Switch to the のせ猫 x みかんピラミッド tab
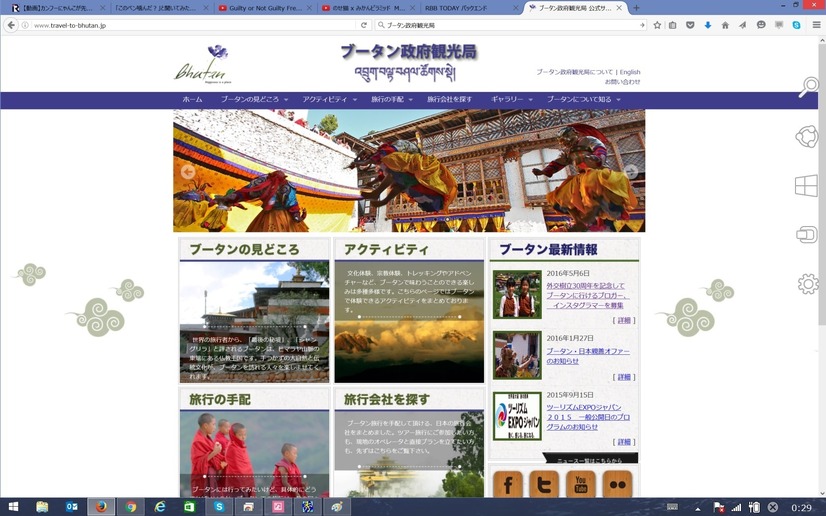The height and width of the screenshot is (516, 826). click(369, 8)
